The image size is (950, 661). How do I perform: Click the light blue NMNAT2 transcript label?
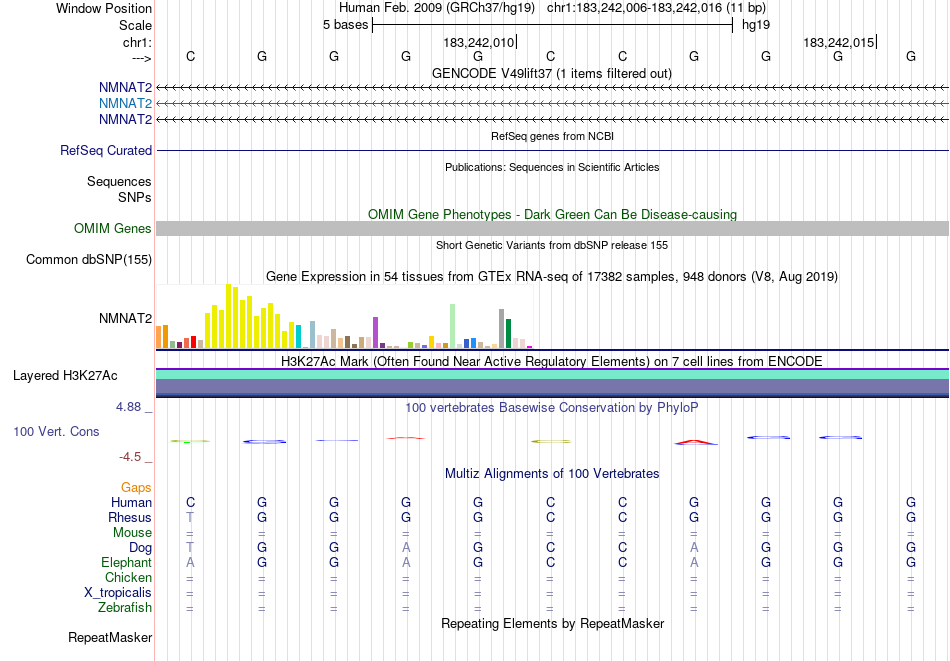[125, 104]
